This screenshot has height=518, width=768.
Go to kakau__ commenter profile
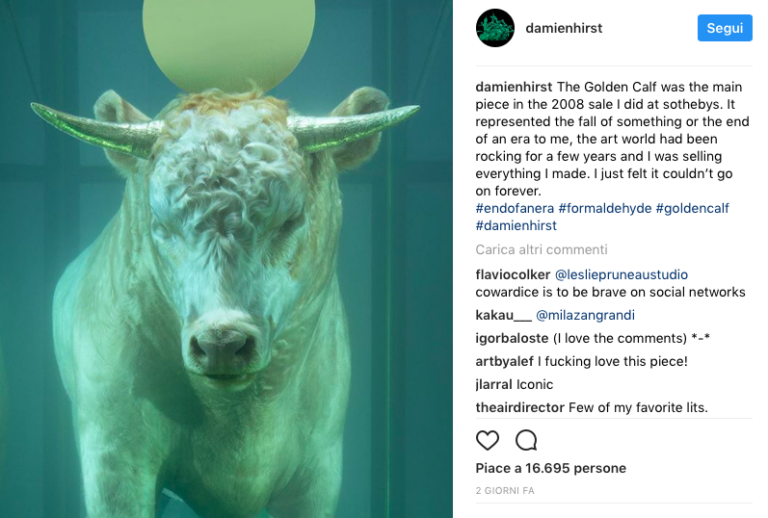tap(503, 315)
